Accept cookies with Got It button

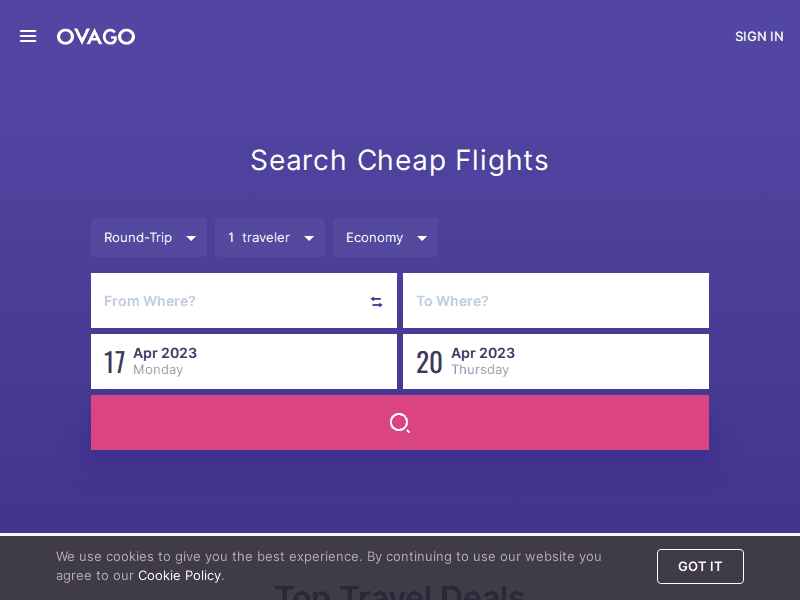pyautogui.click(x=700, y=566)
